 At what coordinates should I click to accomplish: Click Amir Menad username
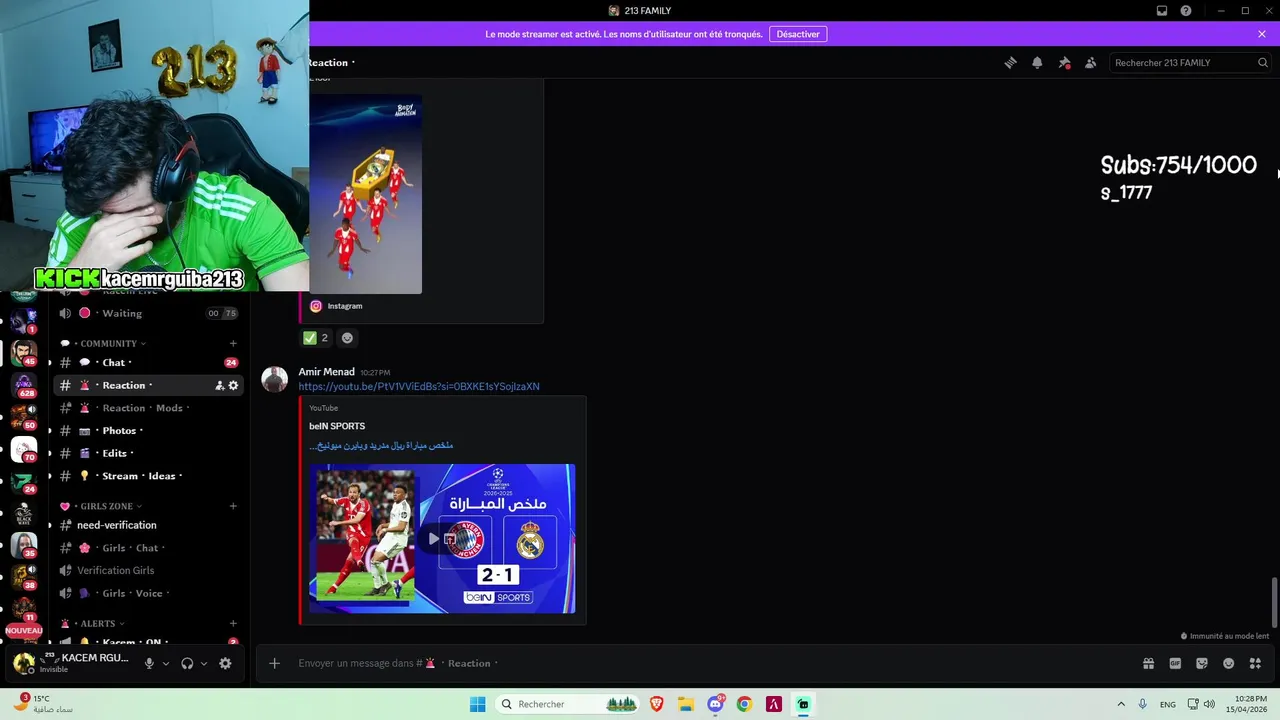[326, 372]
